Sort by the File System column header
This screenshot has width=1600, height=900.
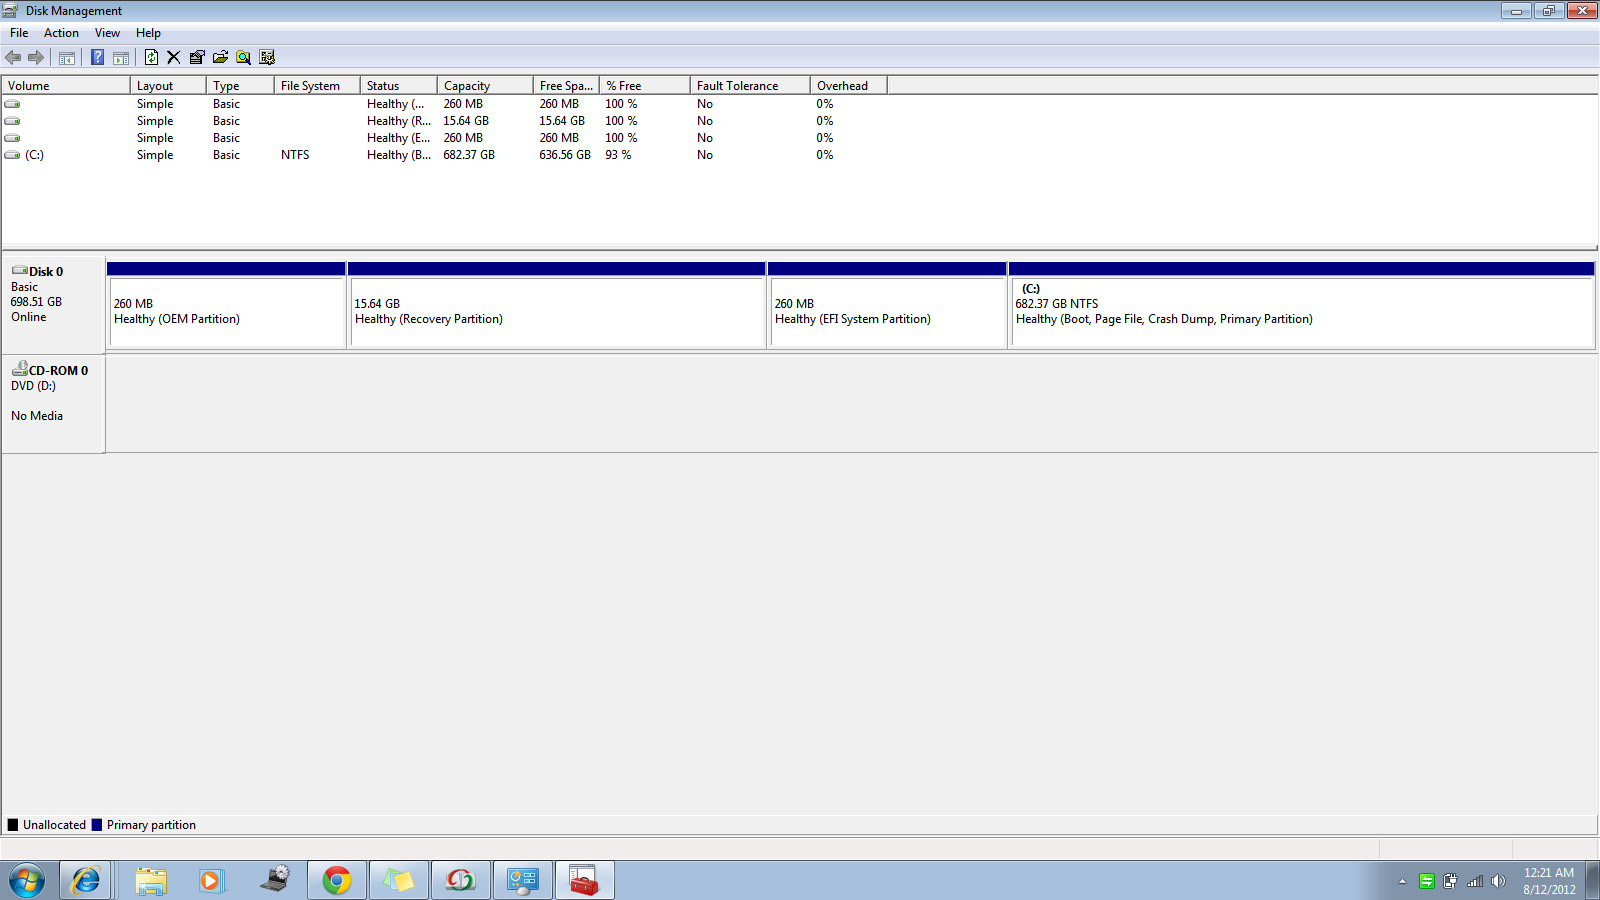(x=317, y=86)
